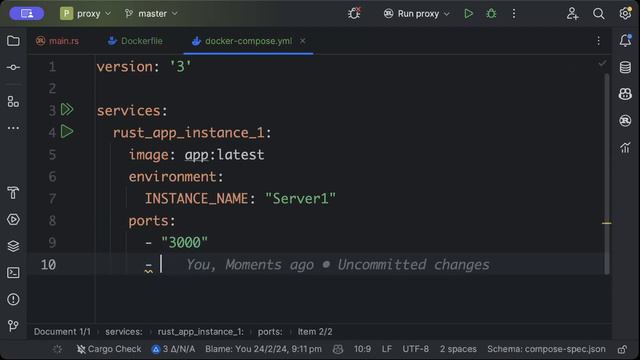Open the proxy project dropdown

pyautogui.click(x=85, y=13)
